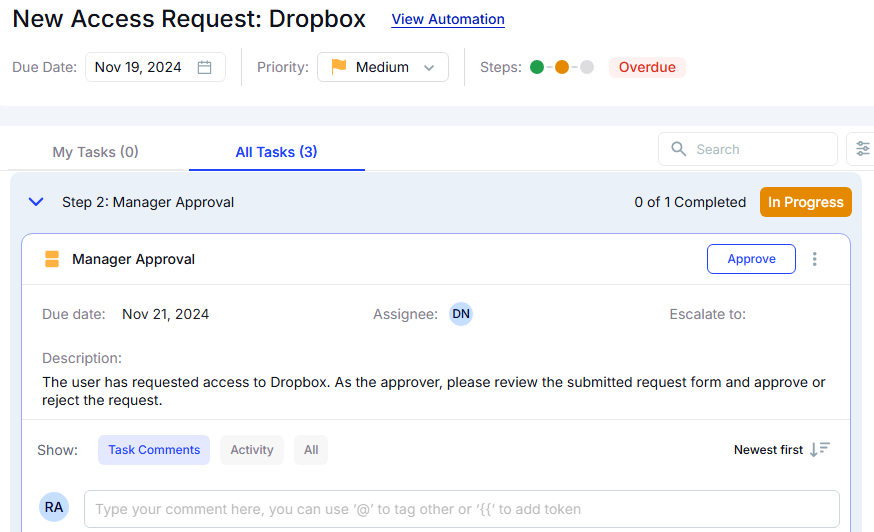Viewport: 874px width, 532px height.
Task: Show All comments and activity
Action: tap(311, 450)
